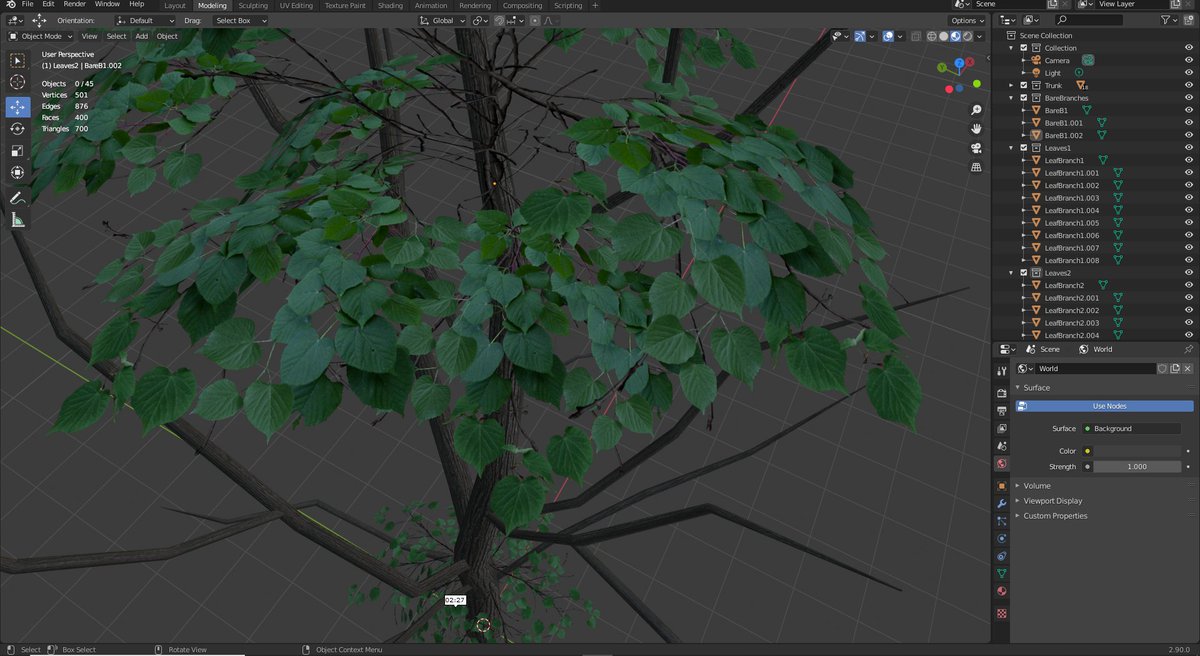
Task: Open the World properties tab
Action: pyautogui.click(x=1001, y=464)
